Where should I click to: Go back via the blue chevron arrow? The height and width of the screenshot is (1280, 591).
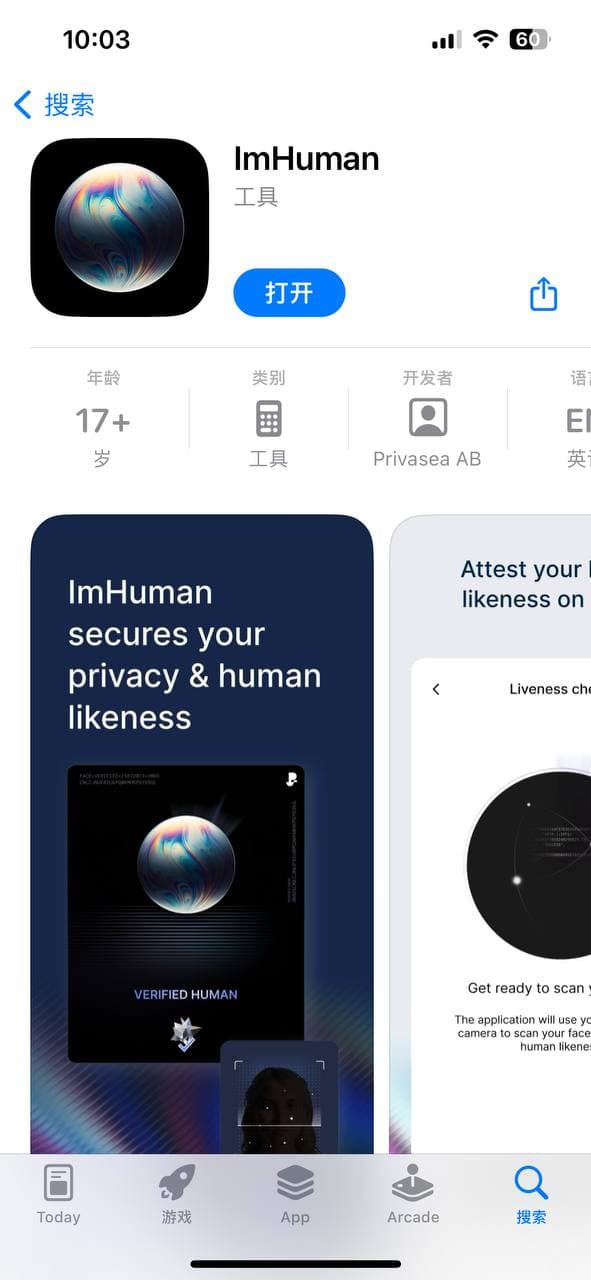[23, 104]
